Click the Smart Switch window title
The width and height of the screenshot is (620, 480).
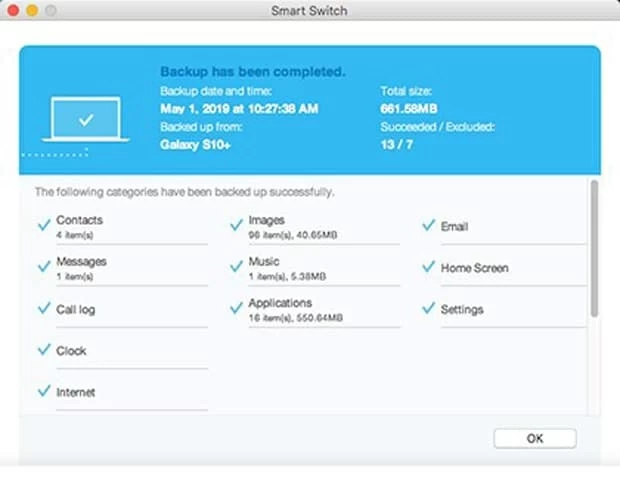(x=310, y=11)
